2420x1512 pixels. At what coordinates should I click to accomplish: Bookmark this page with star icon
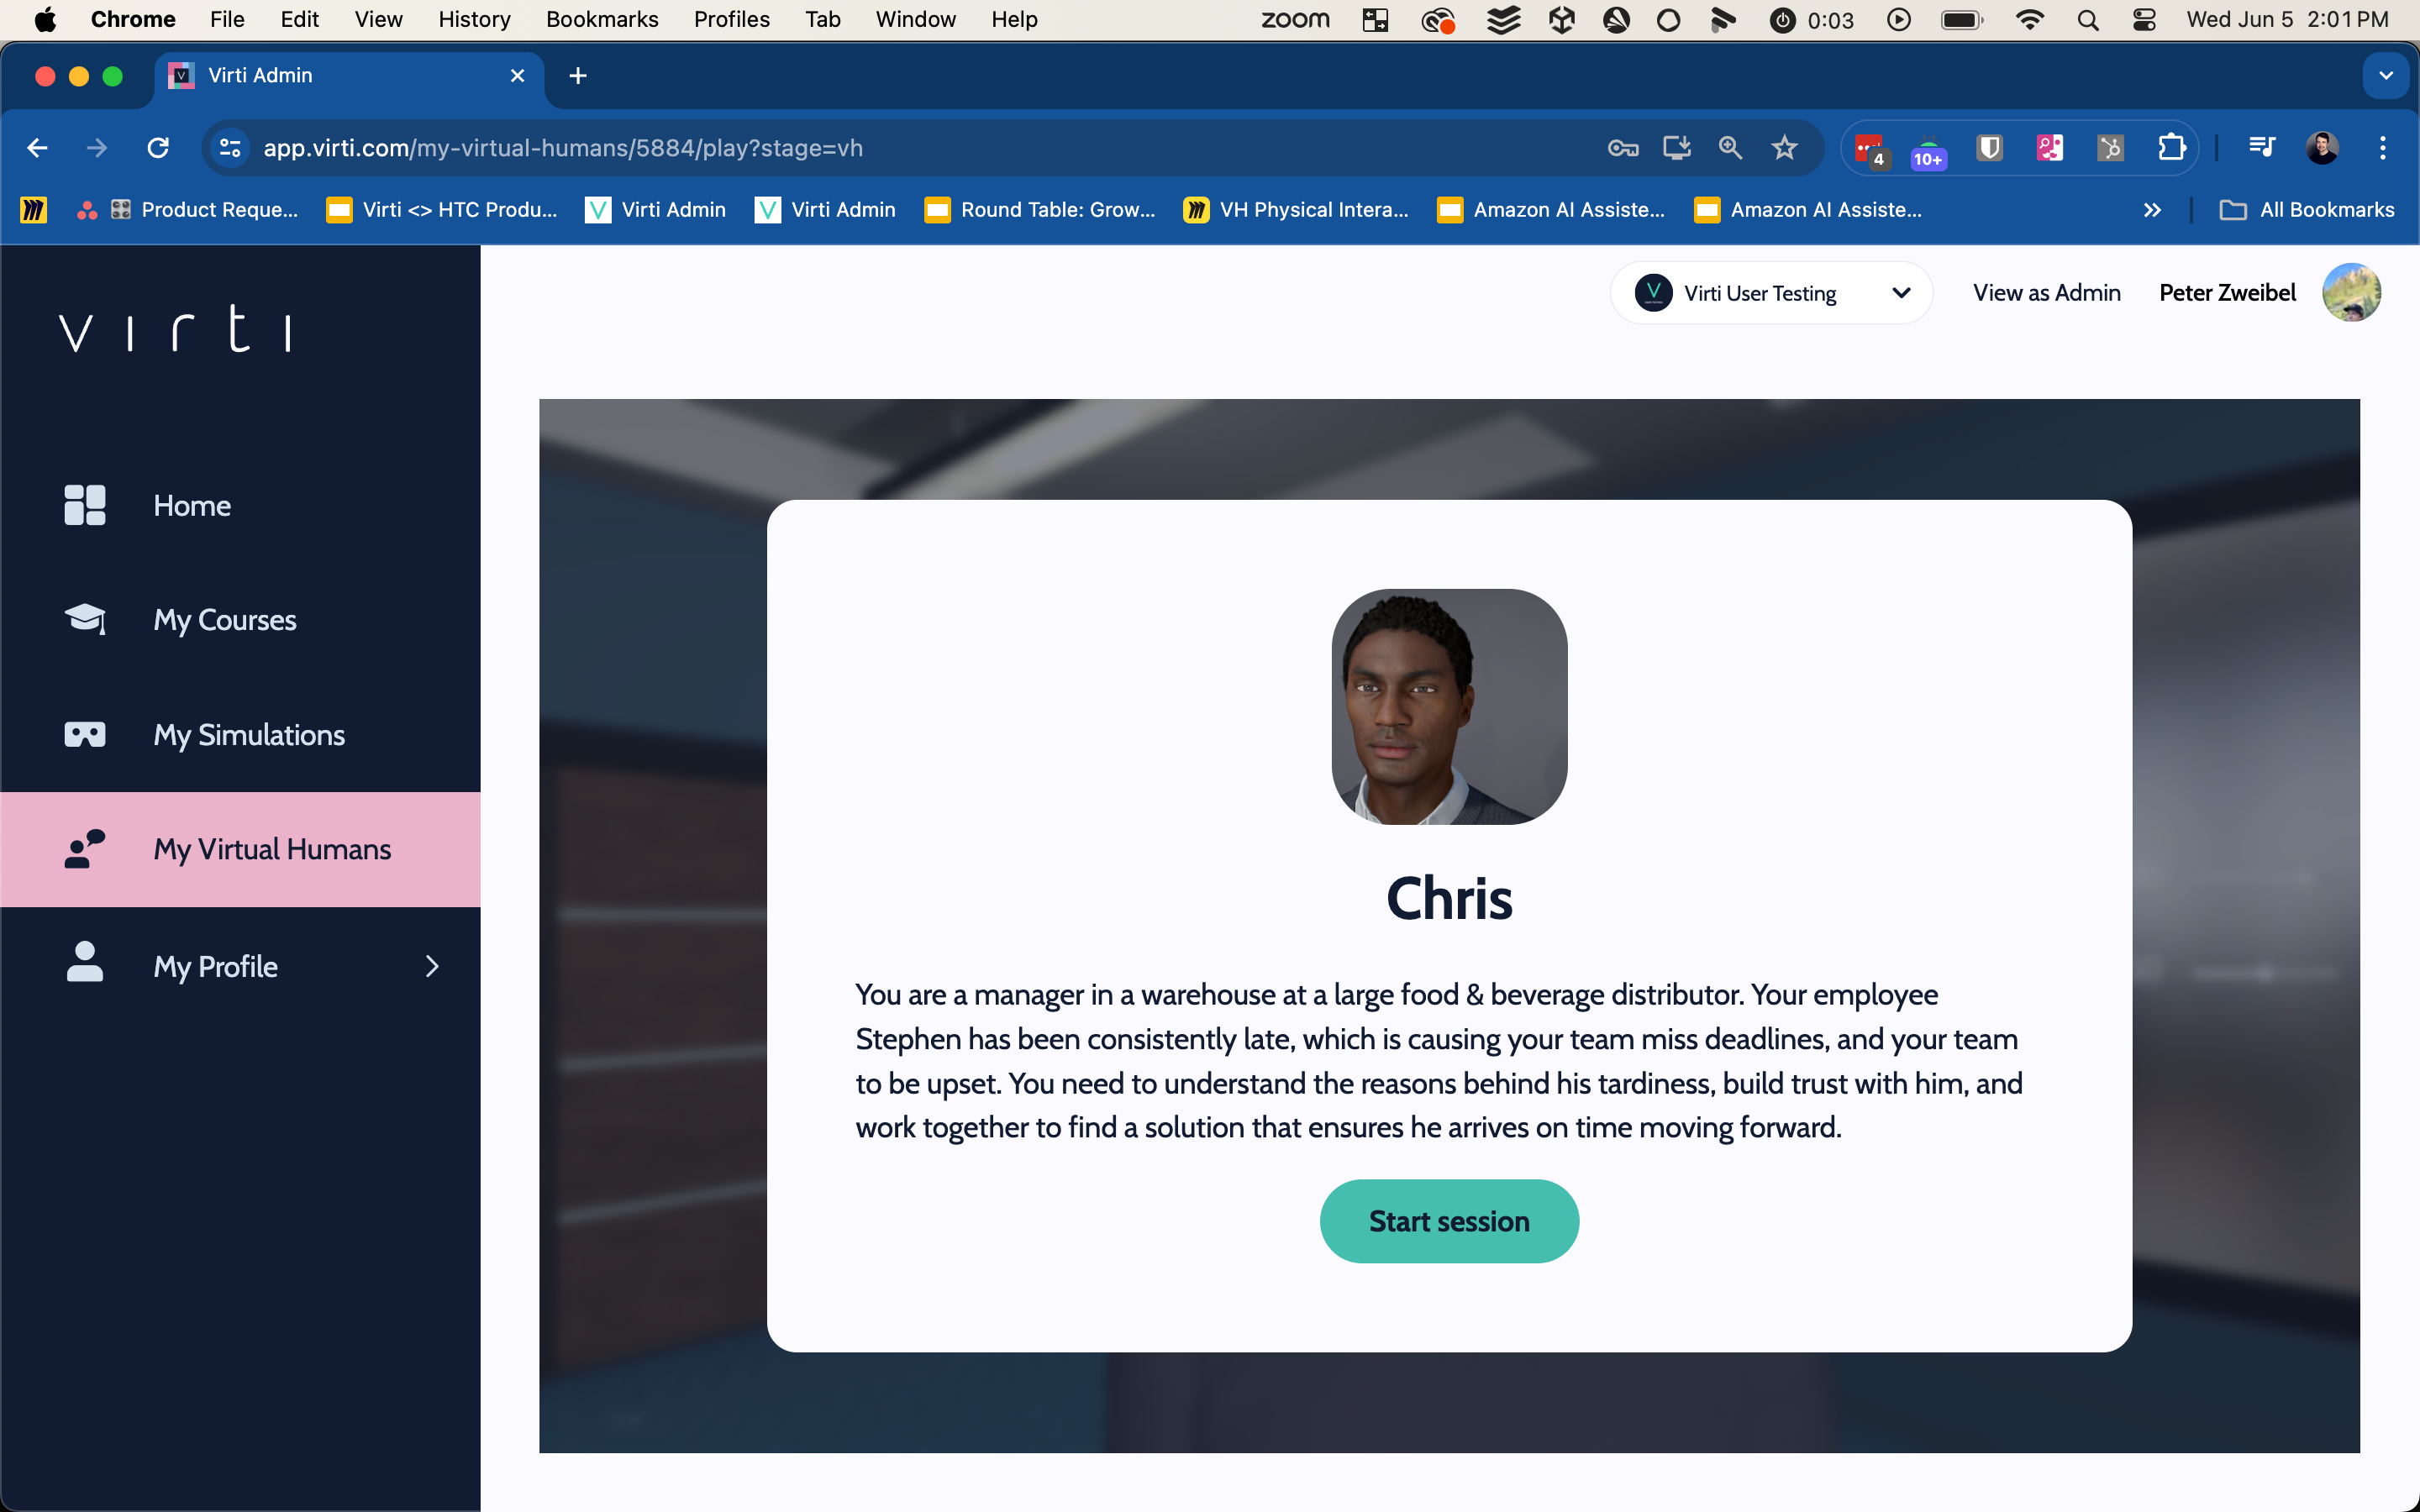[1784, 148]
